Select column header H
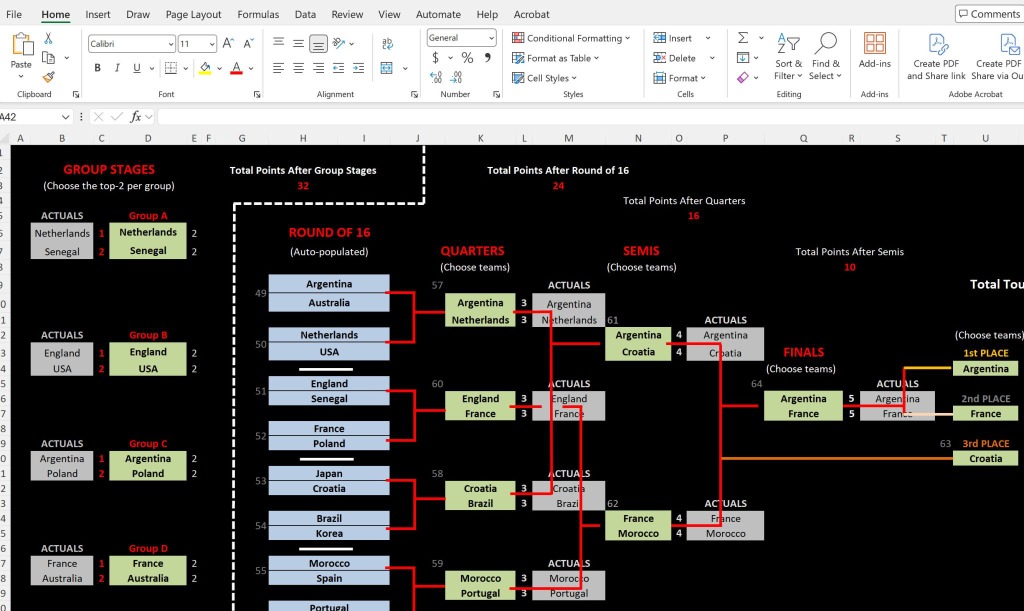Image resolution: width=1024 pixels, height=611 pixels. 303,138
